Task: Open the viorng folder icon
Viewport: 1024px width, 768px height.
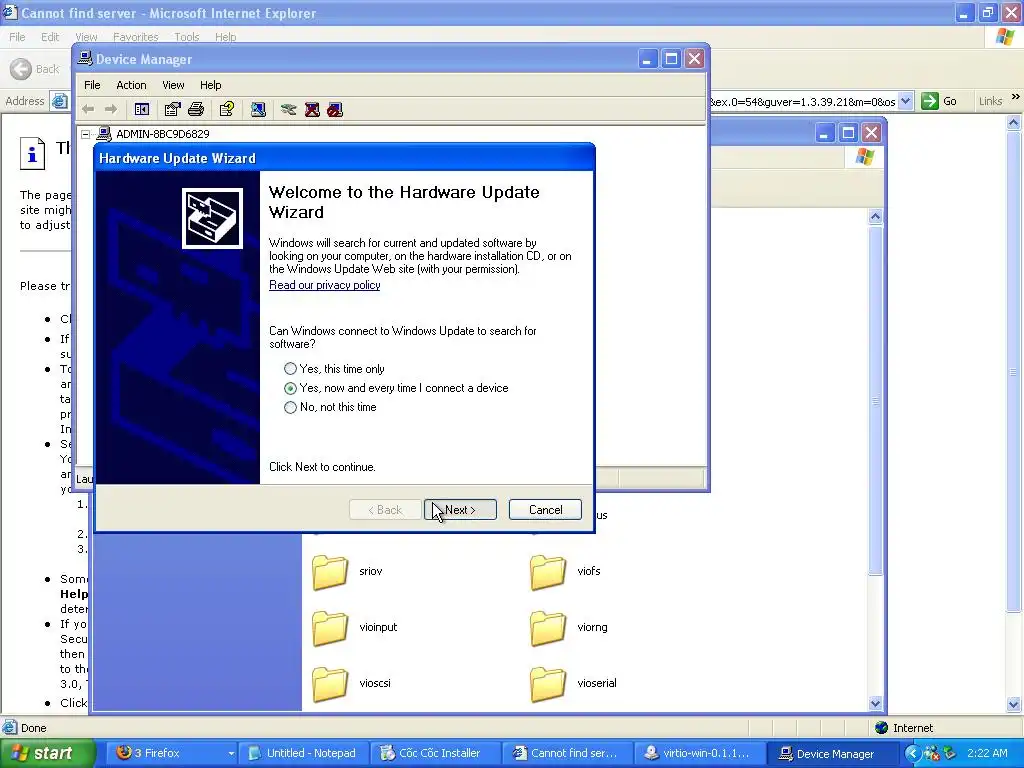Action: point(547,628)
